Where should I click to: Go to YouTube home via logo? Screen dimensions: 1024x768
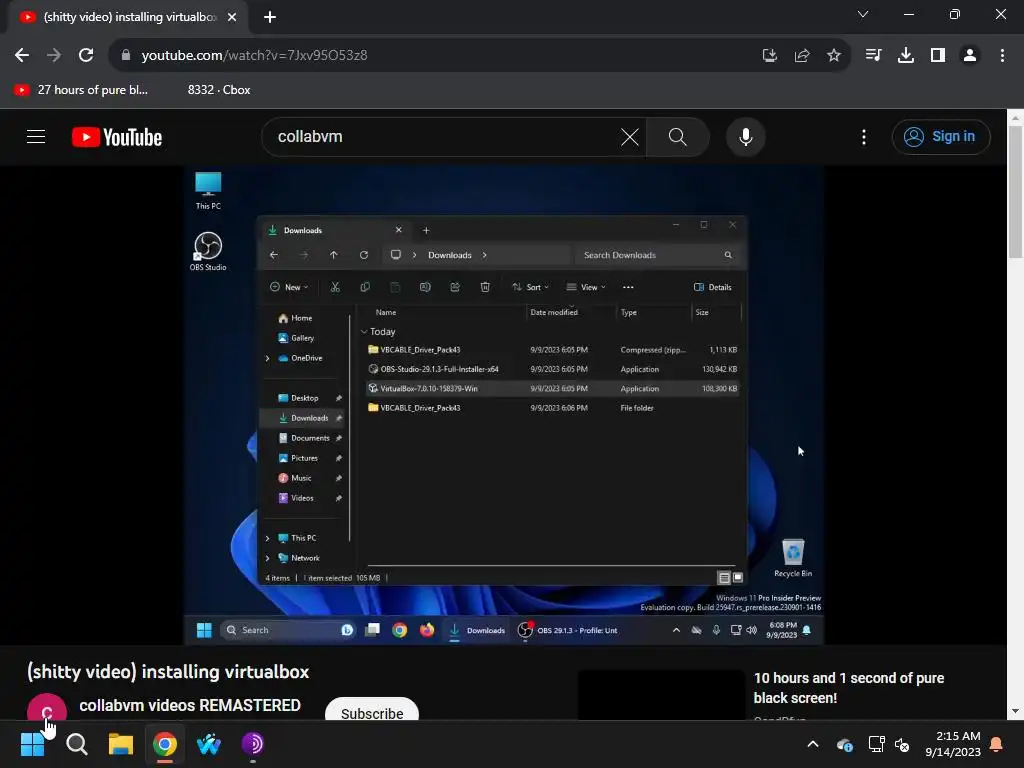pos(117,137)
